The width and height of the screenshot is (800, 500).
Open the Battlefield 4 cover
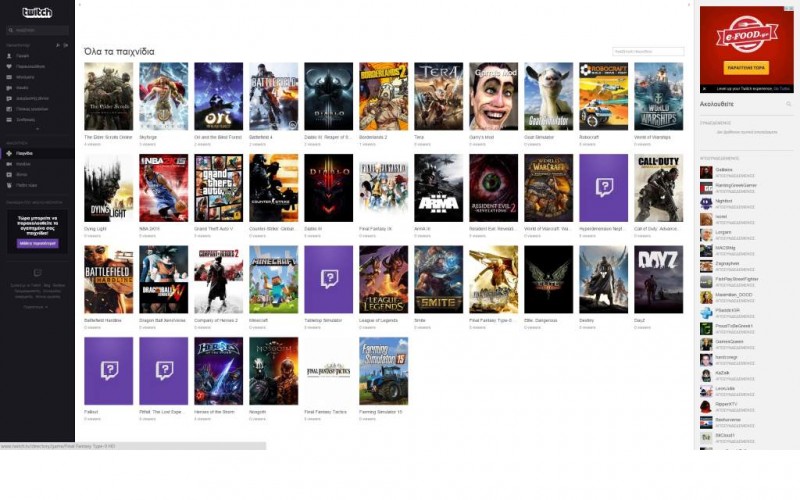[273, 96]
